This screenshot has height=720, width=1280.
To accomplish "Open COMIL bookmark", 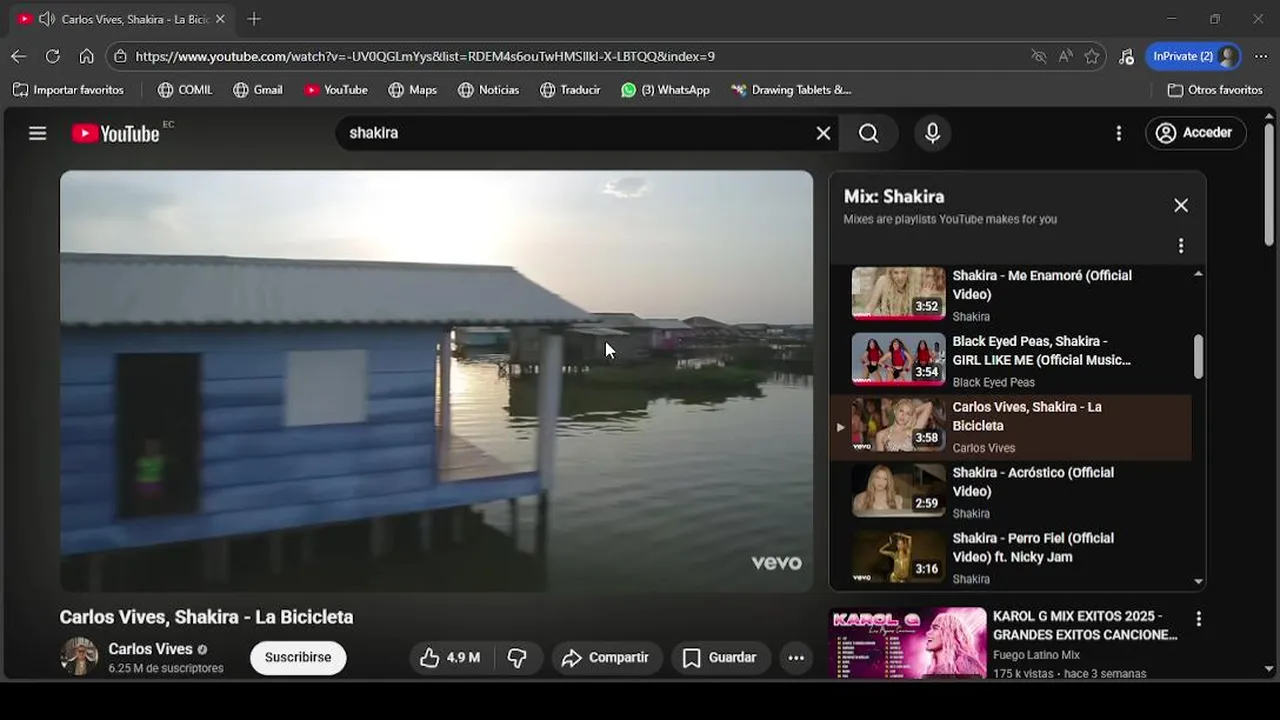I will (185, 90).
